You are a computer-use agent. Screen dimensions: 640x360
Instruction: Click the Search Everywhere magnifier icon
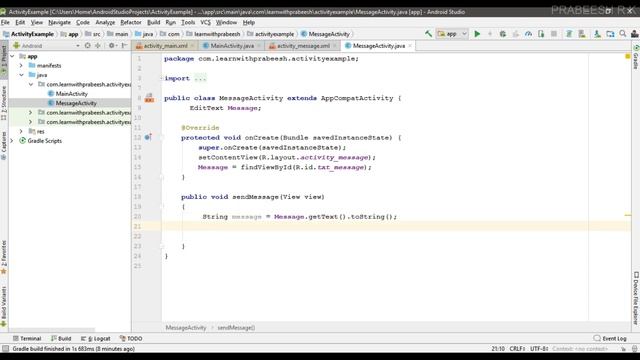coord(623,34)
